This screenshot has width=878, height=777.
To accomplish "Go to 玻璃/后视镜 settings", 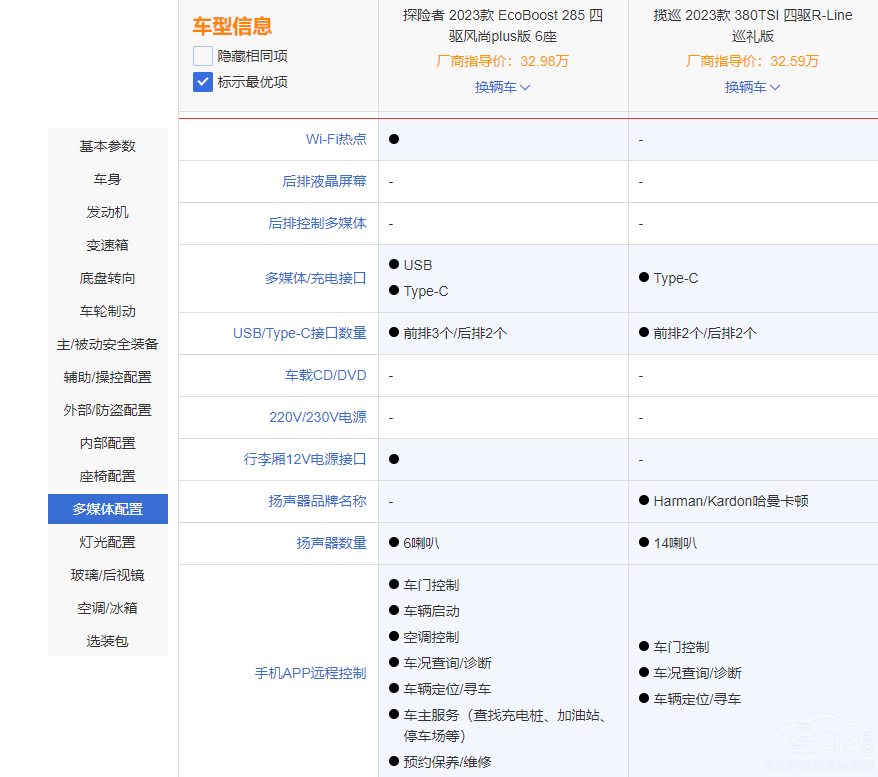I will 107,574.
